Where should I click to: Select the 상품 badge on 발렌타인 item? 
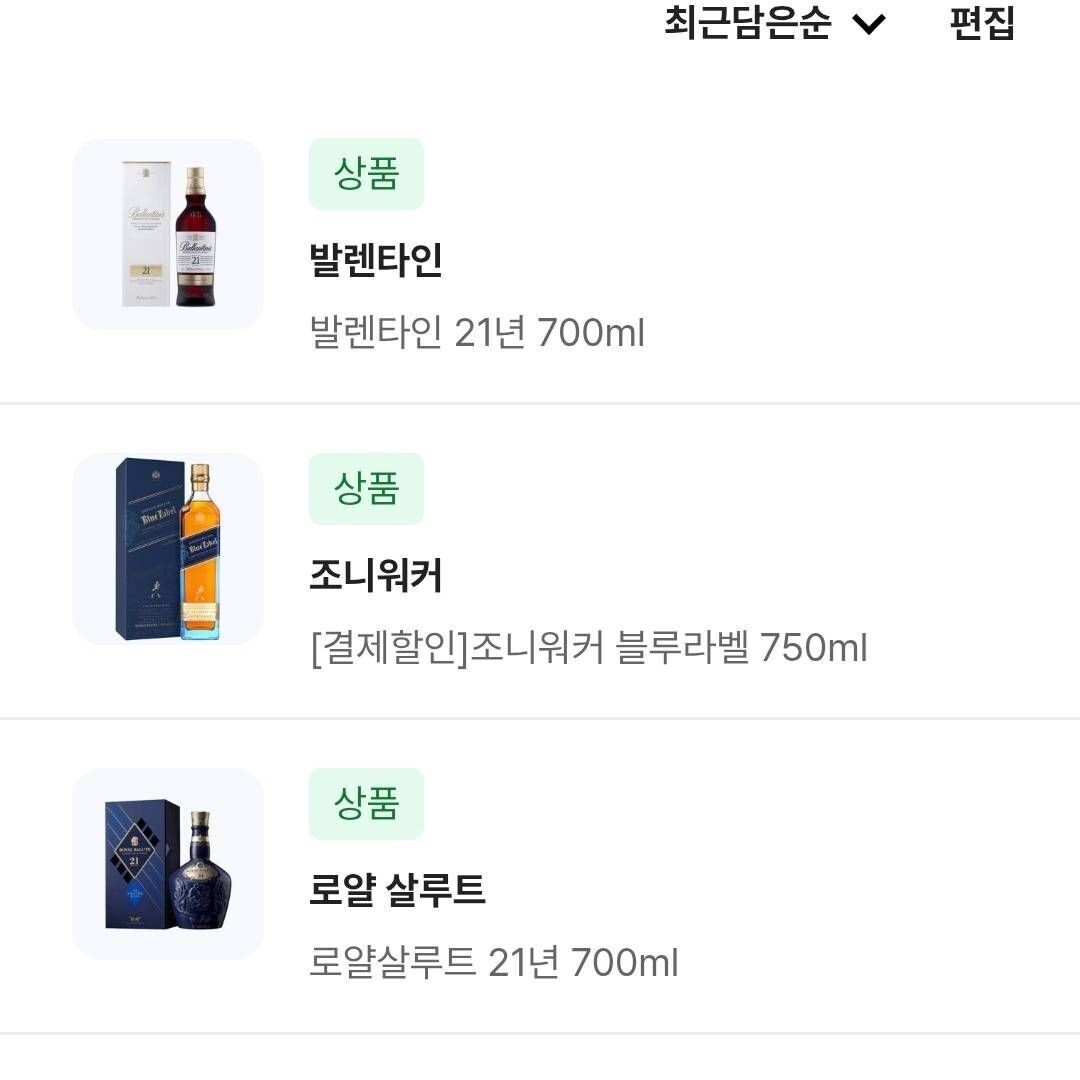point(366,174)
